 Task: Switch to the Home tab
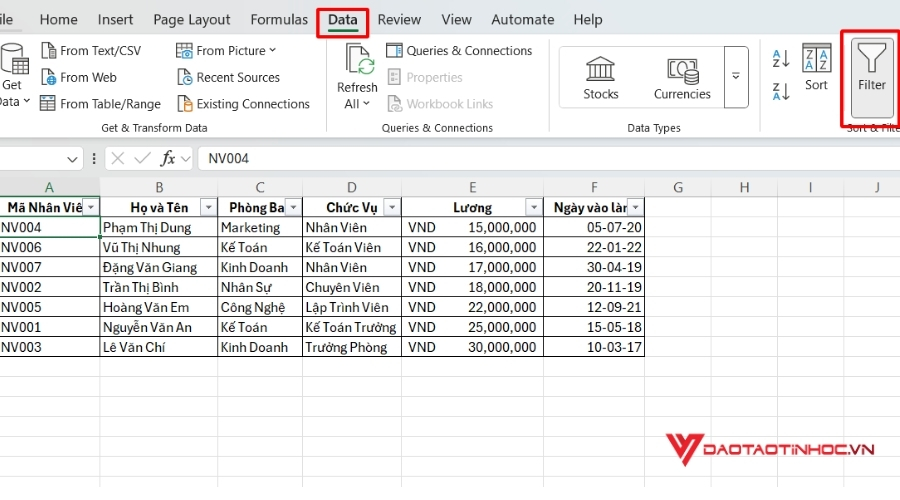pos(59,20)
